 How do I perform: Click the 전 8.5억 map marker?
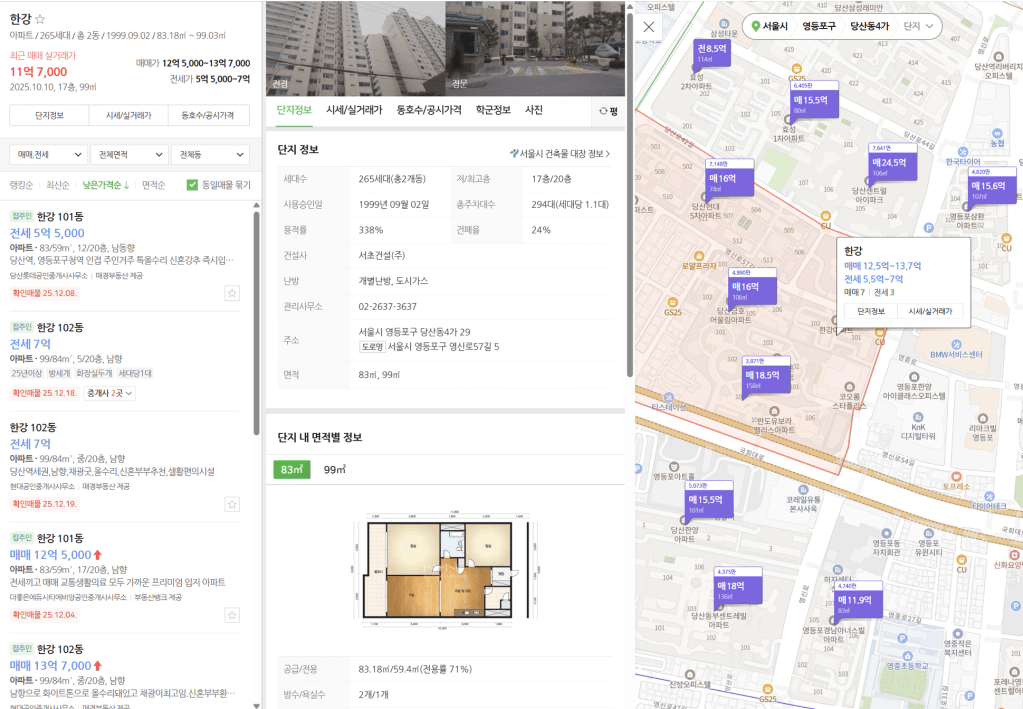[712, 50]
